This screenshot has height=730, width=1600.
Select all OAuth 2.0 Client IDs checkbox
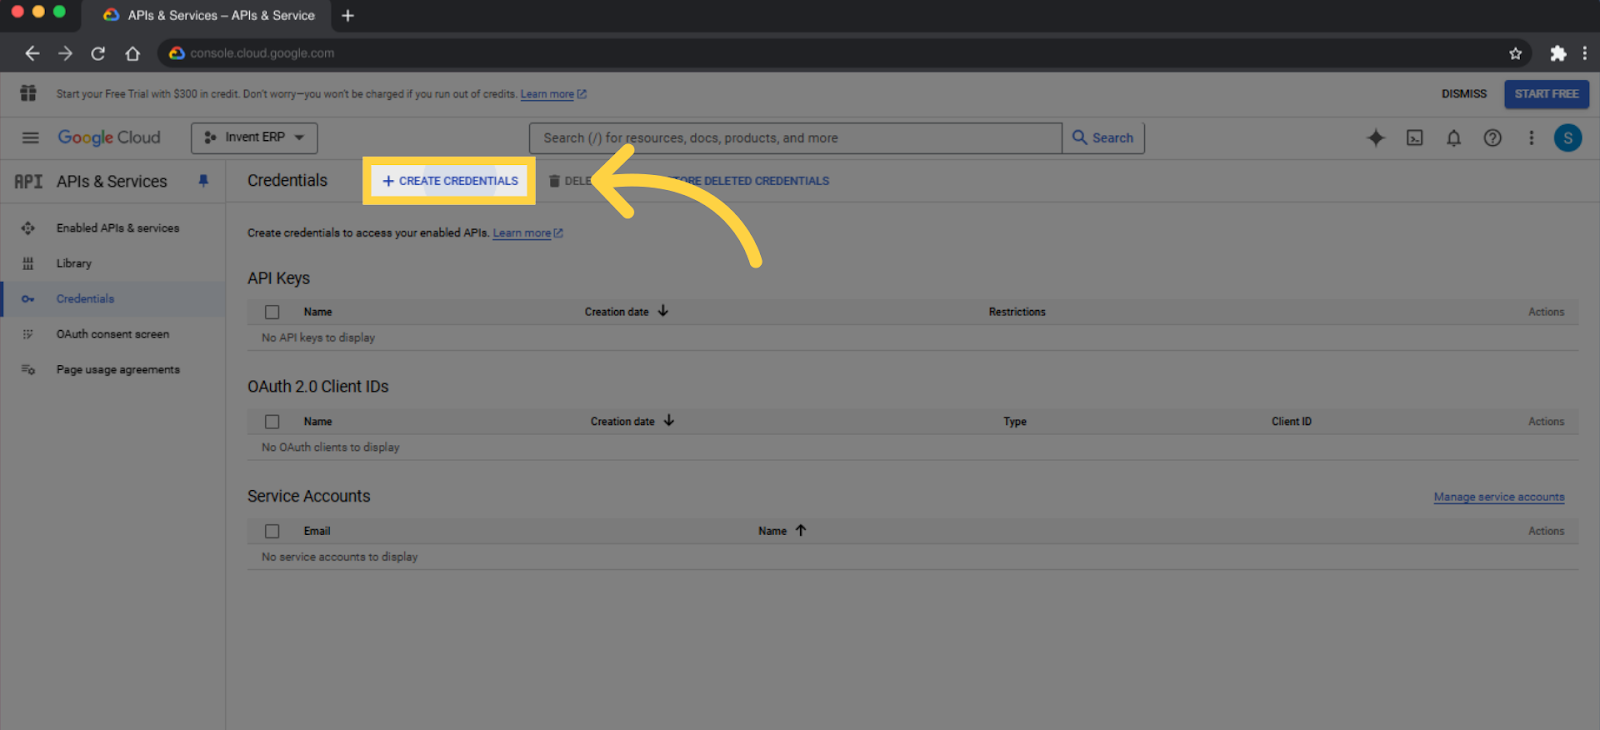(x=272, y=422)
